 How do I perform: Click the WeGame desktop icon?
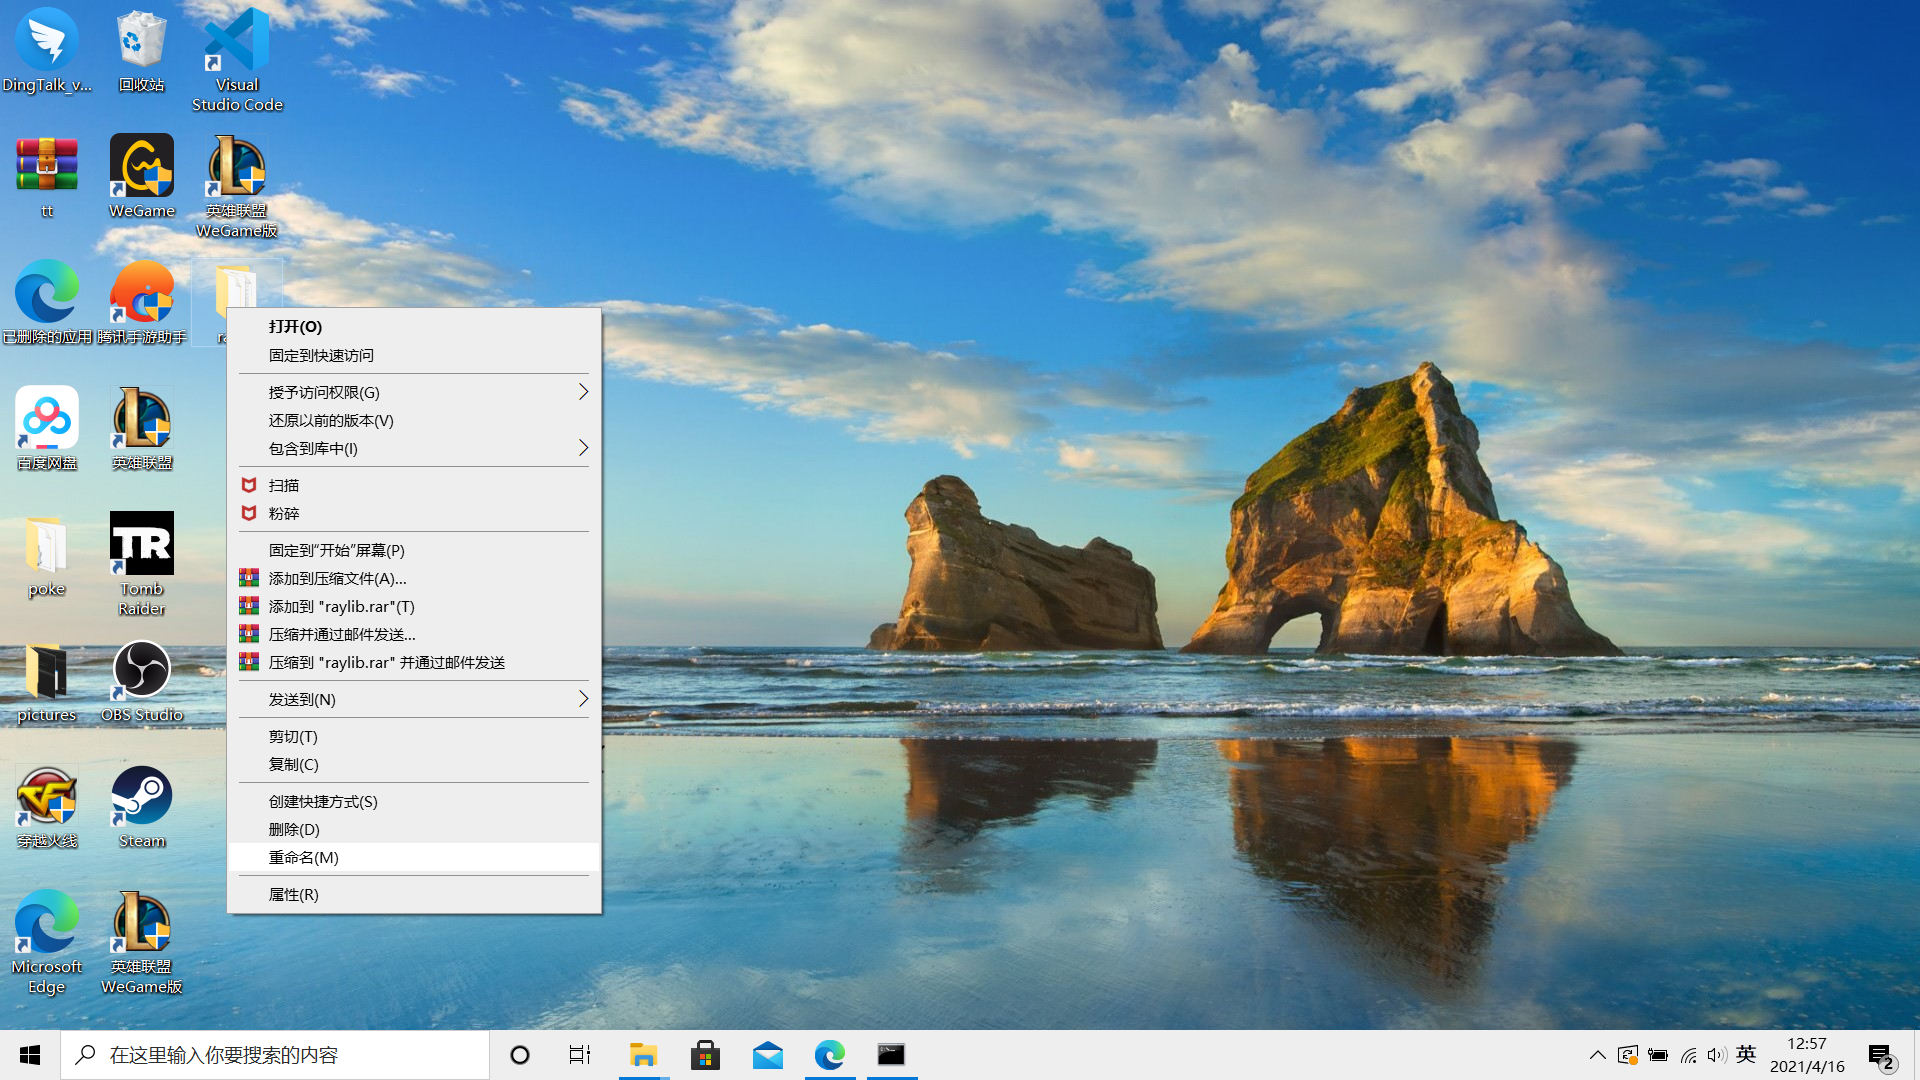tap(141, 167)
